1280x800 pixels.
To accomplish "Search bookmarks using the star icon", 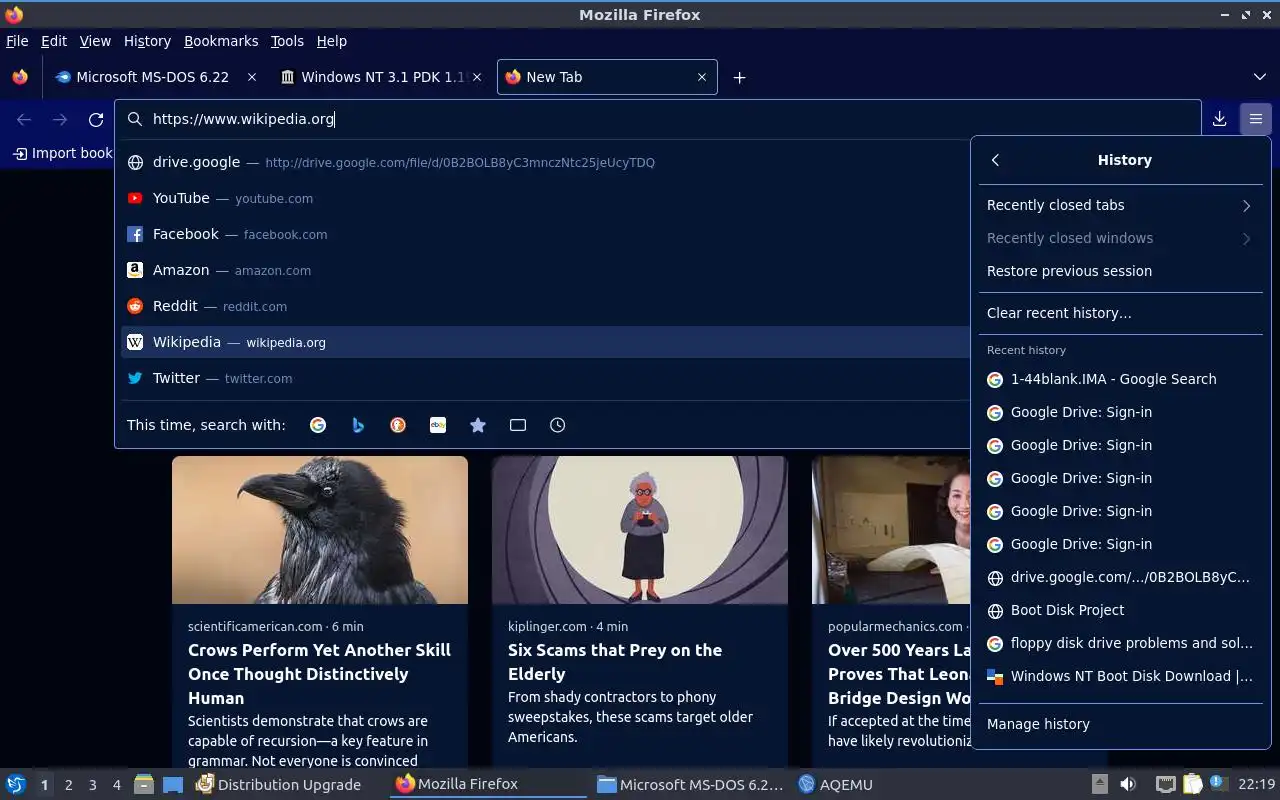I will tap(478, 425).
